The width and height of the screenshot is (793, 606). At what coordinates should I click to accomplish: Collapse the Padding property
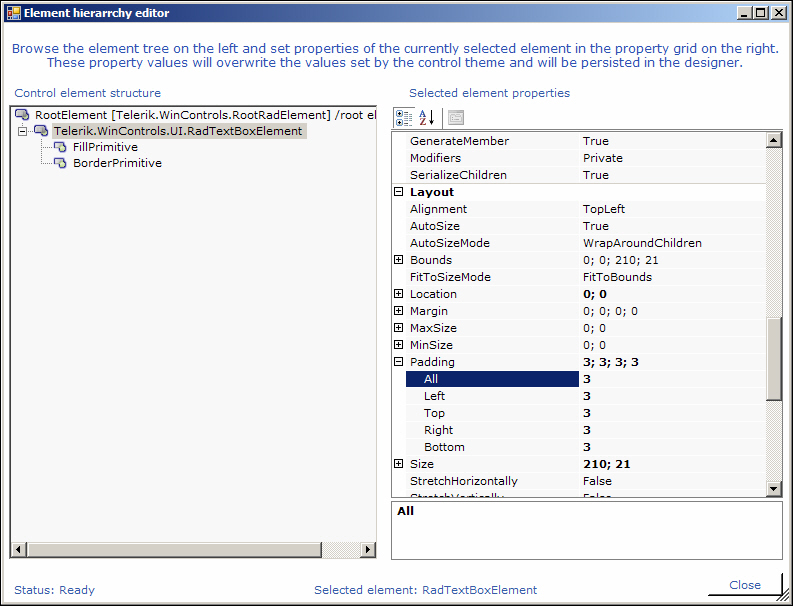[399, 362]
